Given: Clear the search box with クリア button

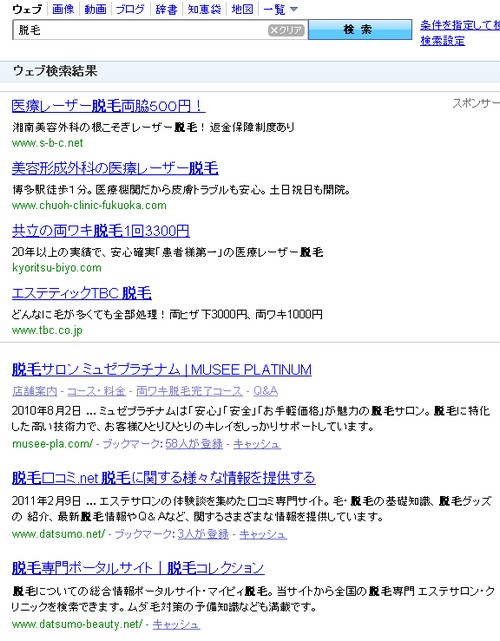Looking at the screenshot, I should pos(286,30).
